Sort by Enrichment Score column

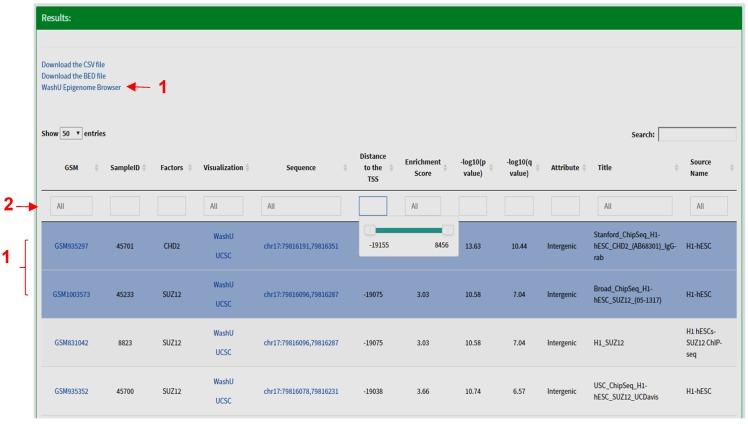(x=423, y=167)
